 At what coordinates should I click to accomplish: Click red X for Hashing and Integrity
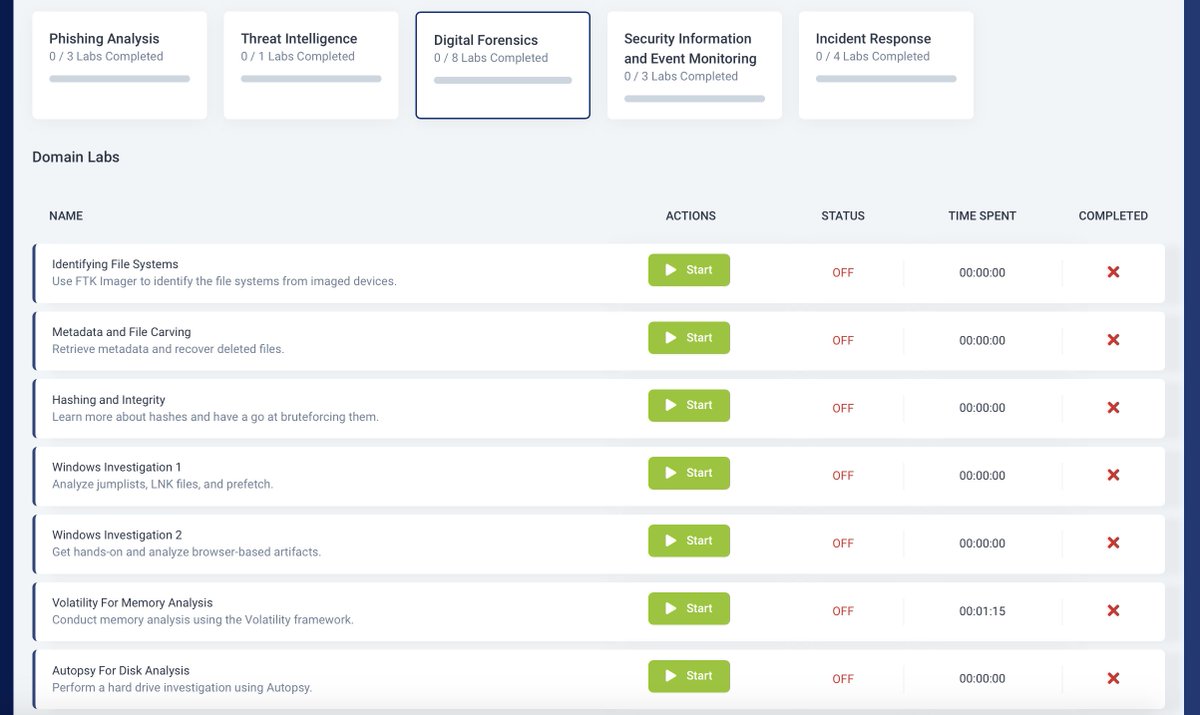(1113, 407)
